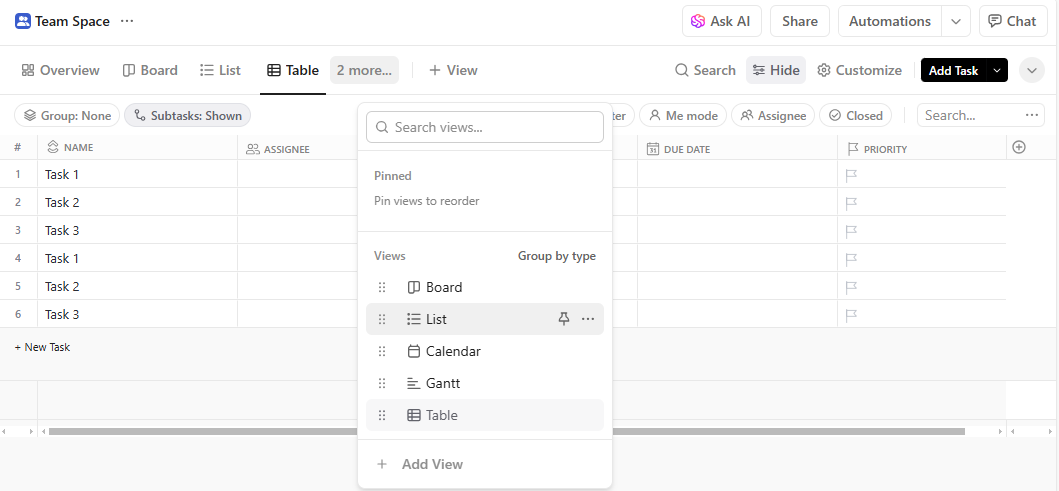Click Add View in the dropdown
This screenshot has height=491, width=1059.
click(431, 464)
